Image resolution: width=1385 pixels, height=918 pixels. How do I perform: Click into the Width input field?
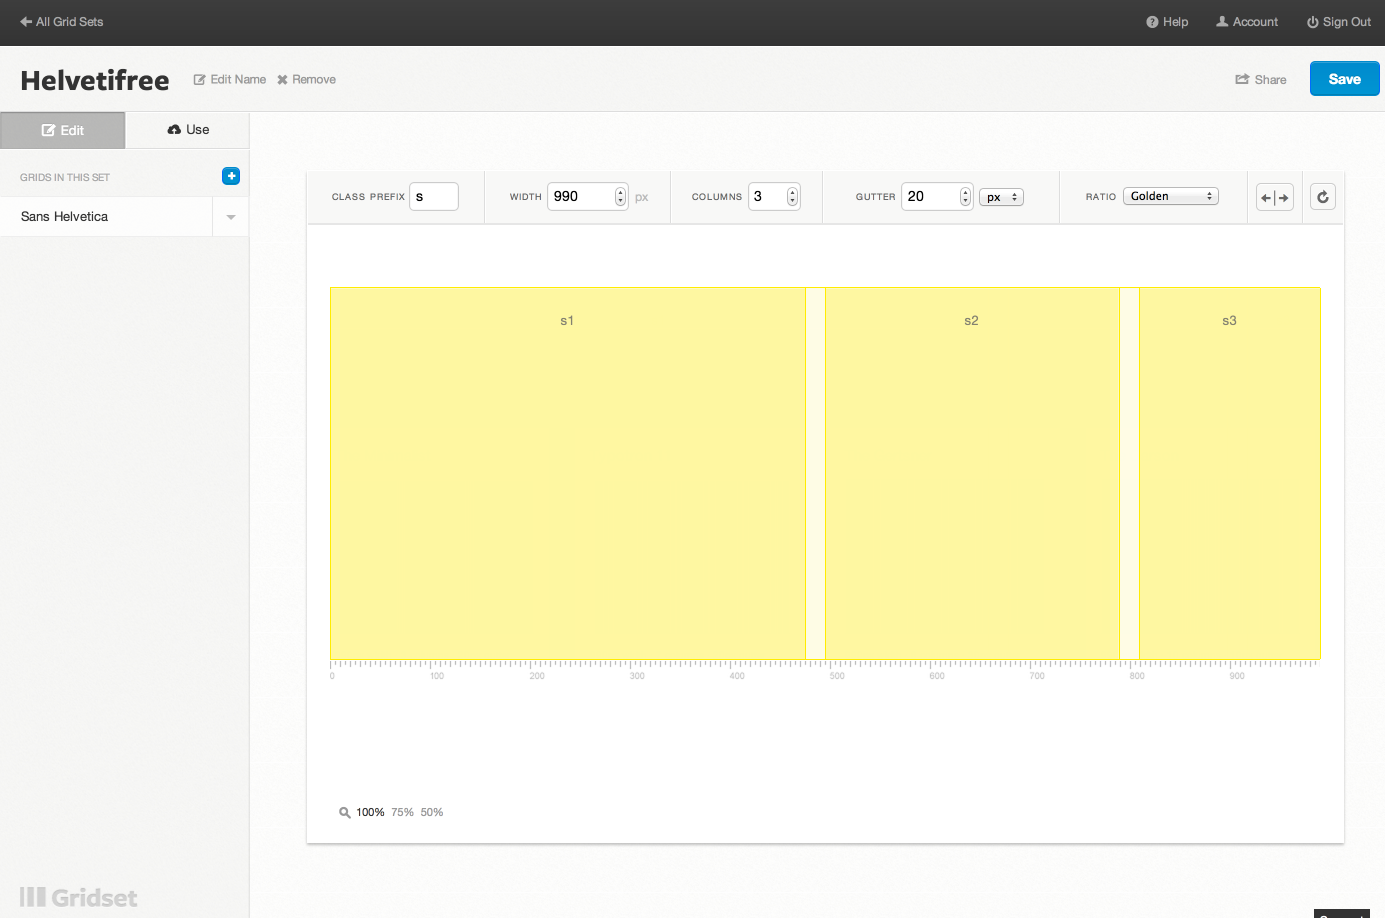pyautogui.click(x=581, y=196)
